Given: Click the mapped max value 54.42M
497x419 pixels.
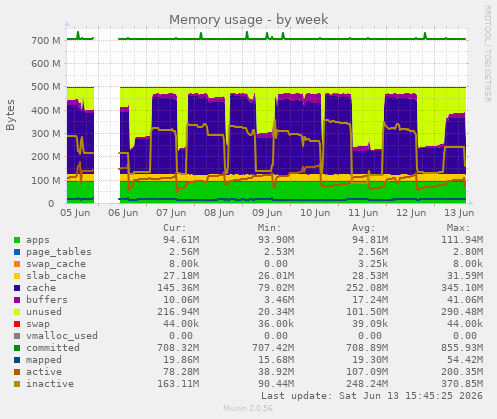Looking at the screenshot, I should [x=465, y=360].
